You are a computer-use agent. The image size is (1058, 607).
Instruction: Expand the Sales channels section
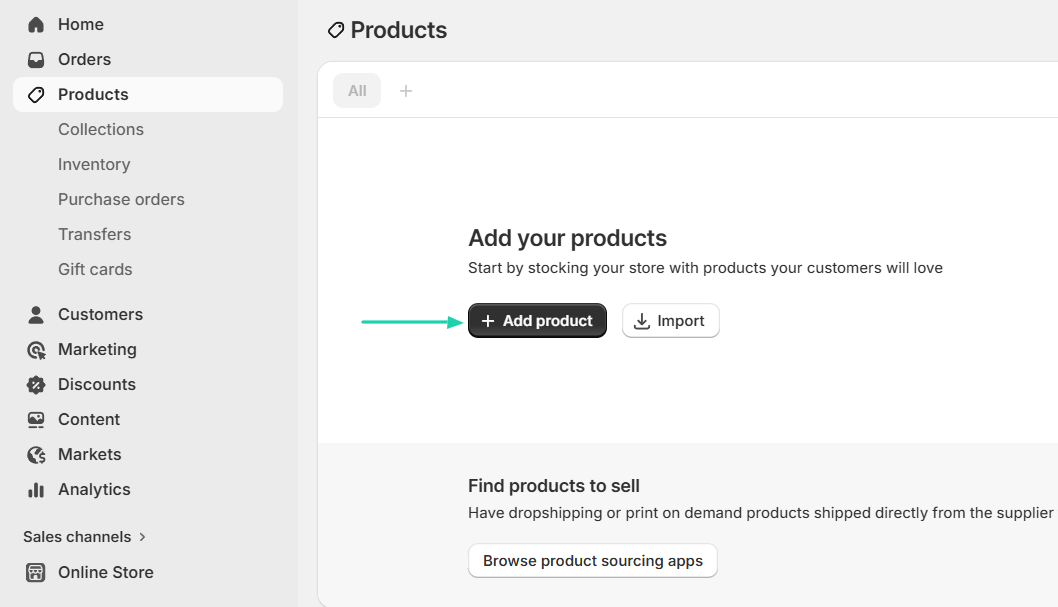[85, 537]
